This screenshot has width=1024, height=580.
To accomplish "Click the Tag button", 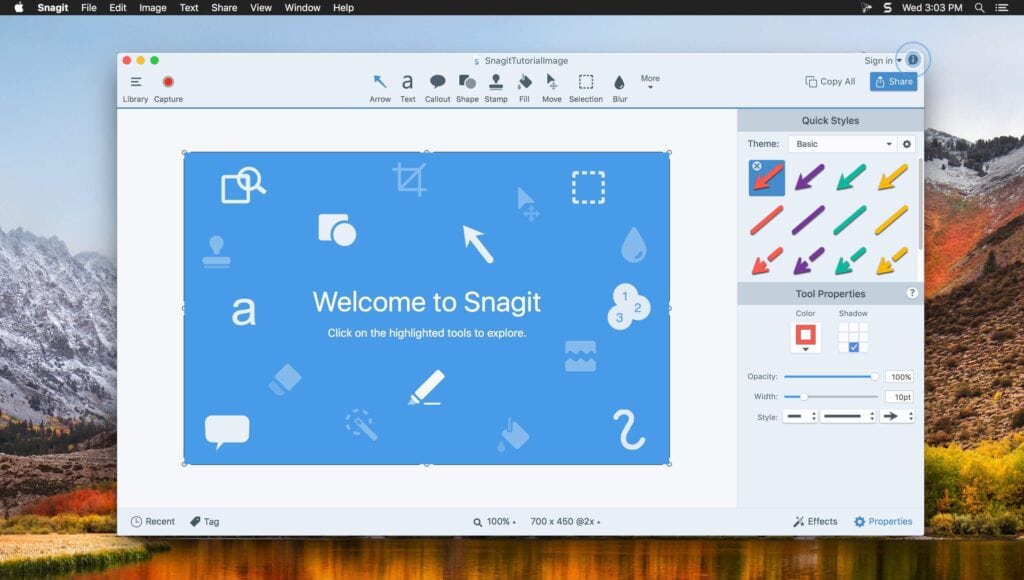I will click(x=204, y=521).
